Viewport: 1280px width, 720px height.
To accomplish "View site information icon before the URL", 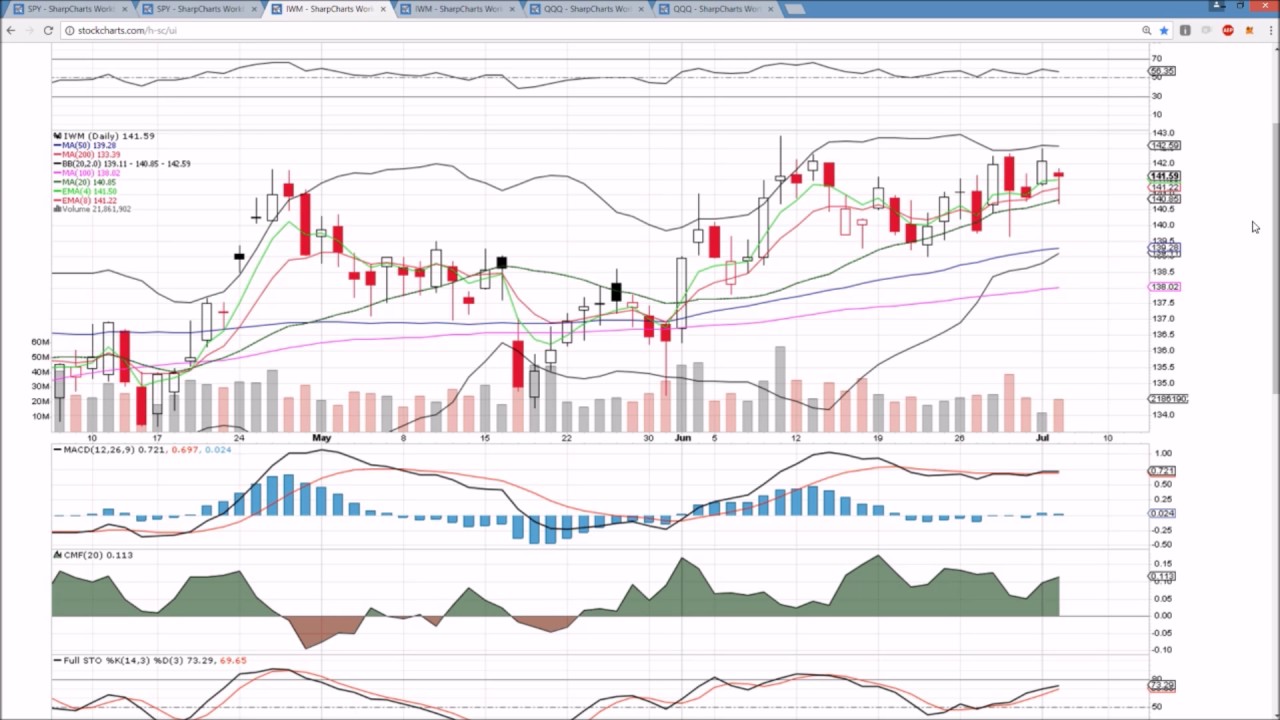I will coord(69,30).
